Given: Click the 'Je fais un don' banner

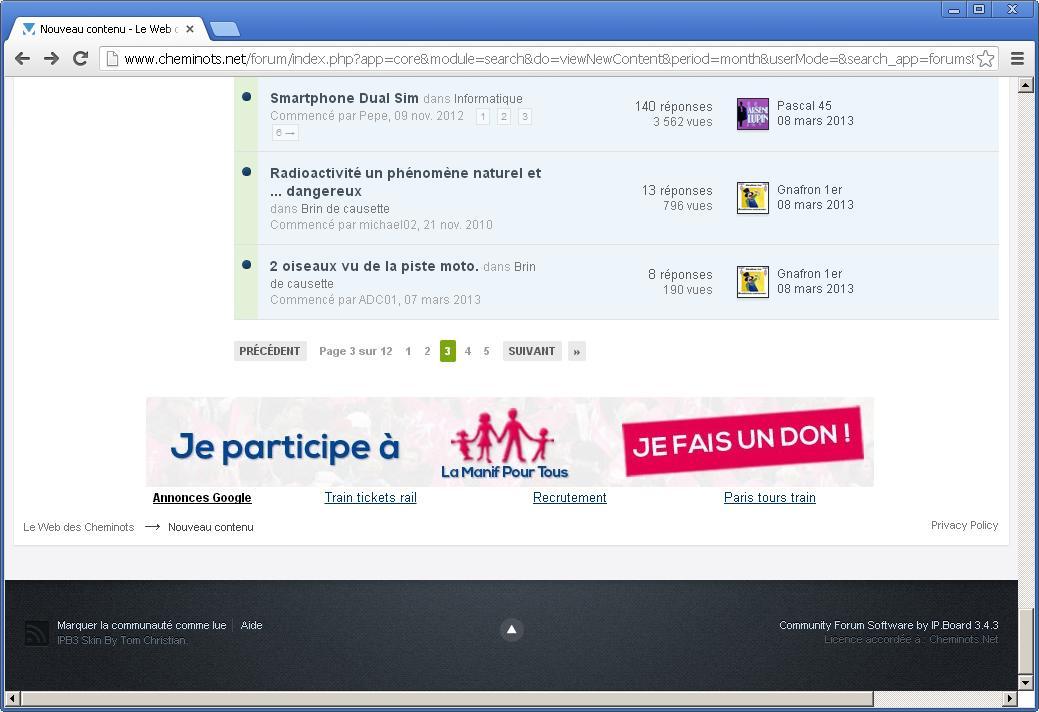Looking at the screenshot, I should pos(741,441).
